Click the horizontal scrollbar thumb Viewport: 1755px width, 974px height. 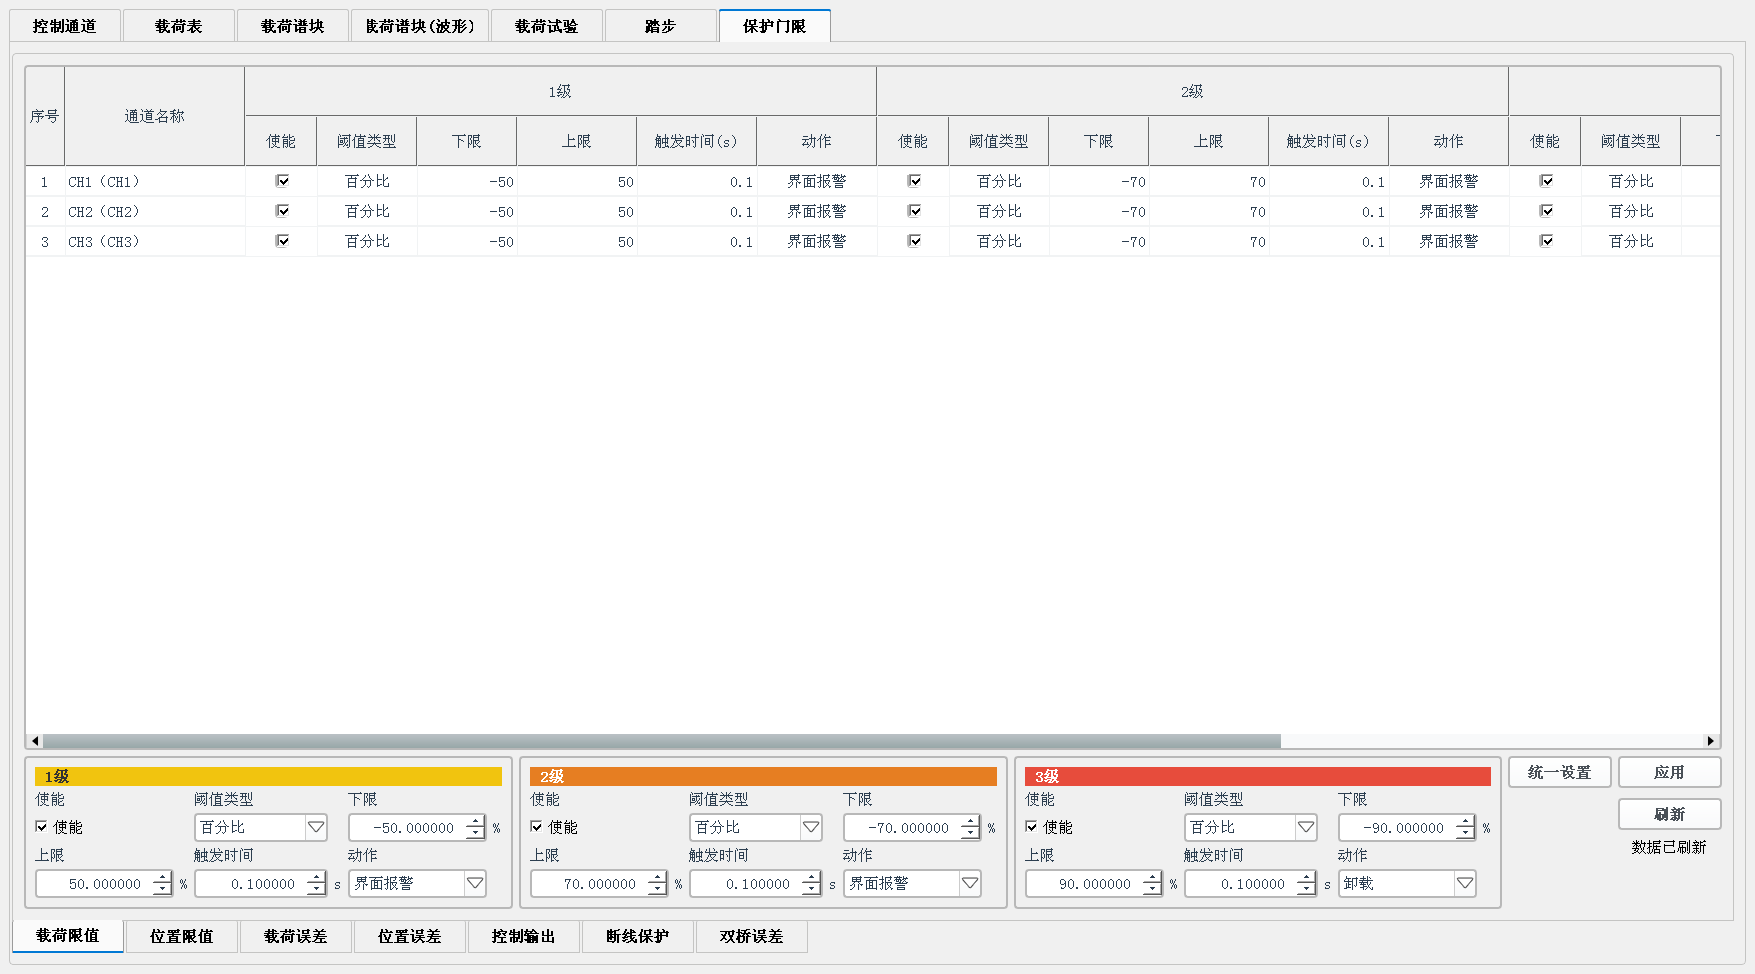[x=661, y=741]
